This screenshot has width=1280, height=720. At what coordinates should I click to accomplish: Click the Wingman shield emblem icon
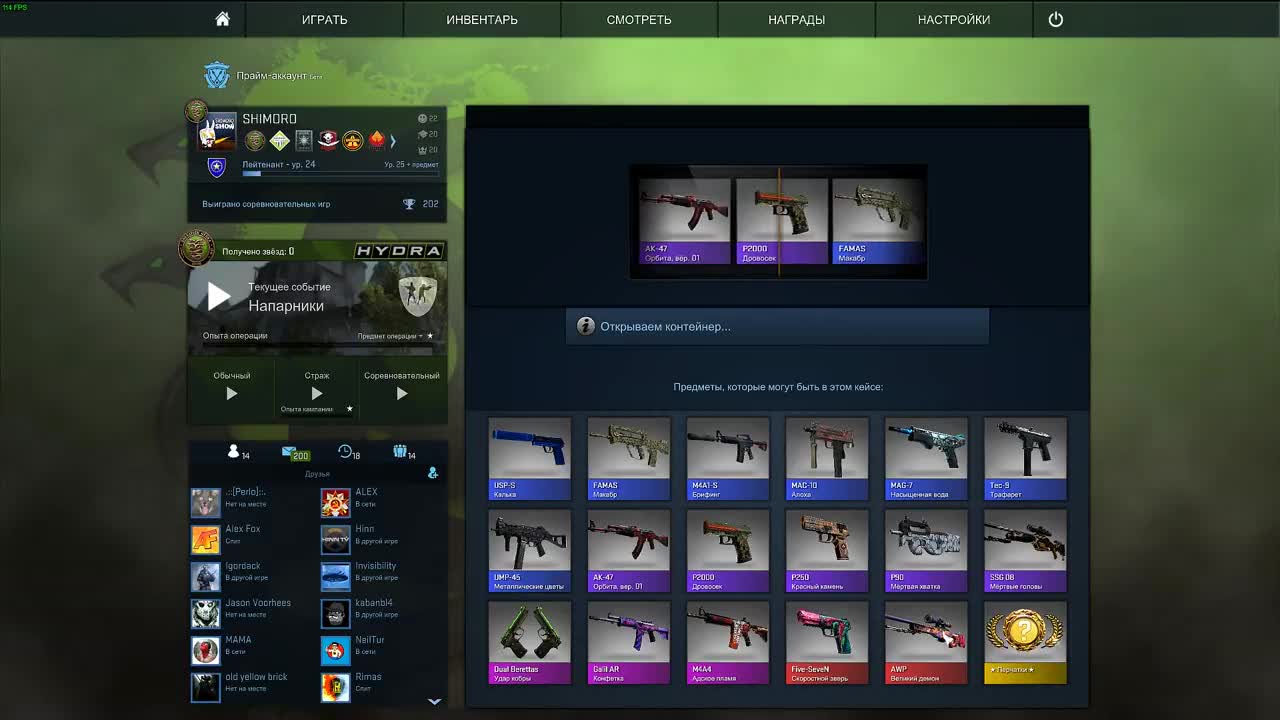click(418, 296)
